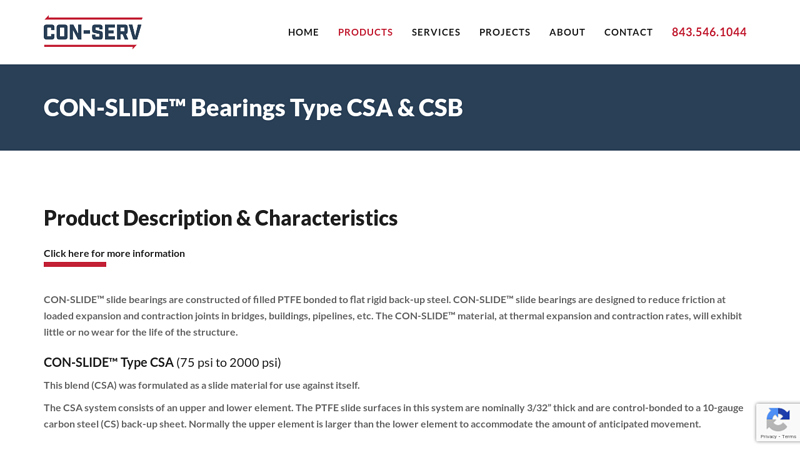
Task: Select Contact in the navigation
Action: 628,32
